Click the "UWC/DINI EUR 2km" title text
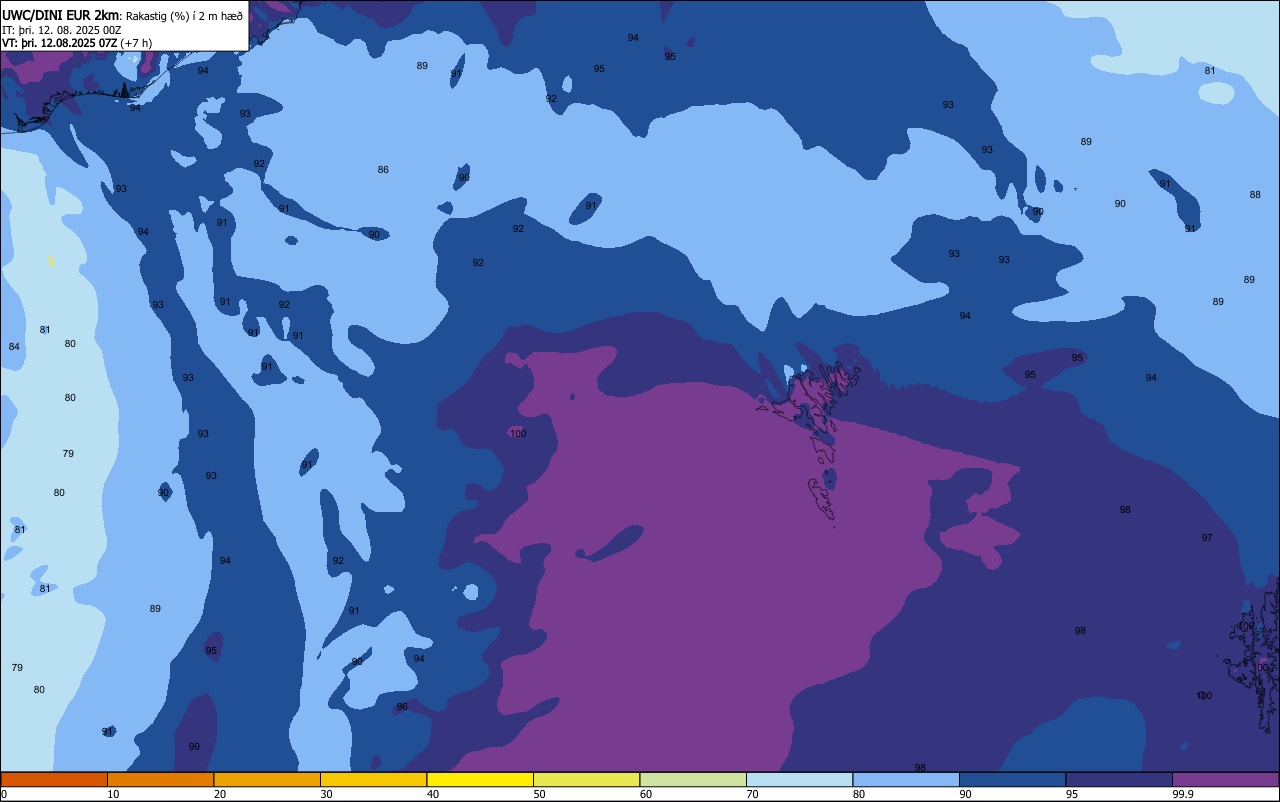This screenshot has width=1280, height=802. (x=60, y=15)
